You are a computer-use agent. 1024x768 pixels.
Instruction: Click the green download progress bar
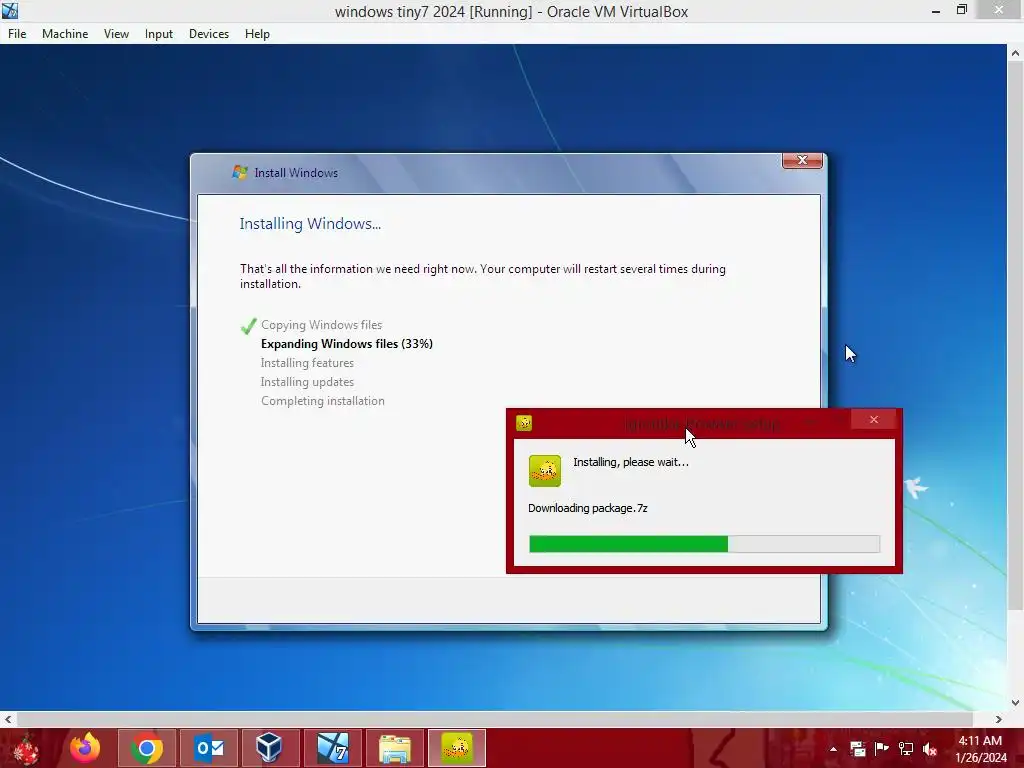click(x=704, y=544)
